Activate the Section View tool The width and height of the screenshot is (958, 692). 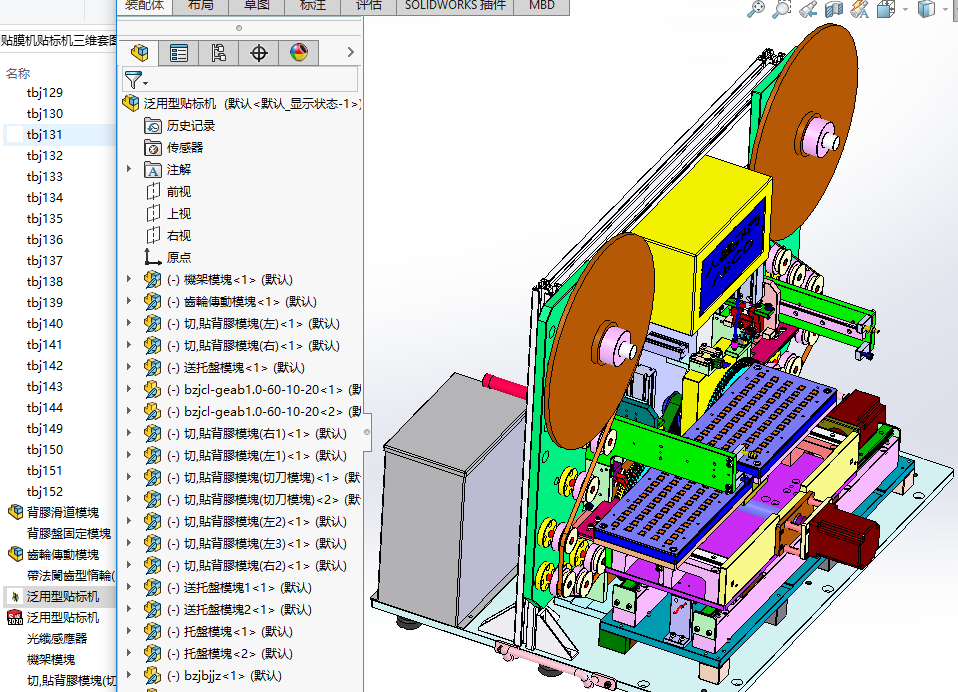coord(834,9)
